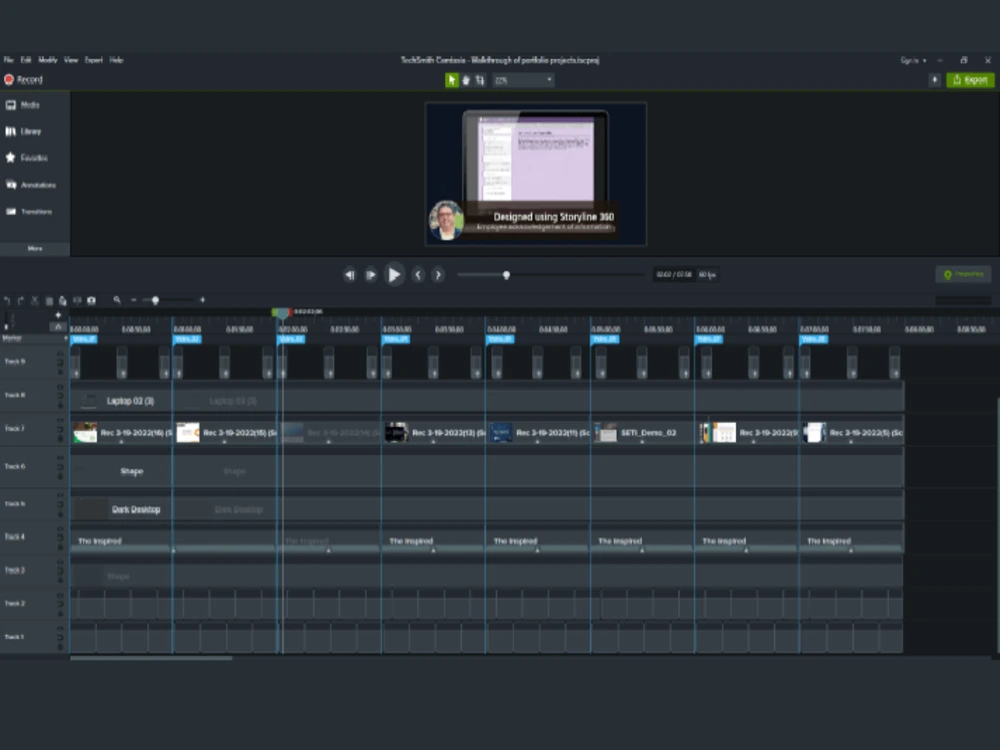Open the Library tab in sidebar
This screenshot has width=1000, height=750.
click(24, 131)
